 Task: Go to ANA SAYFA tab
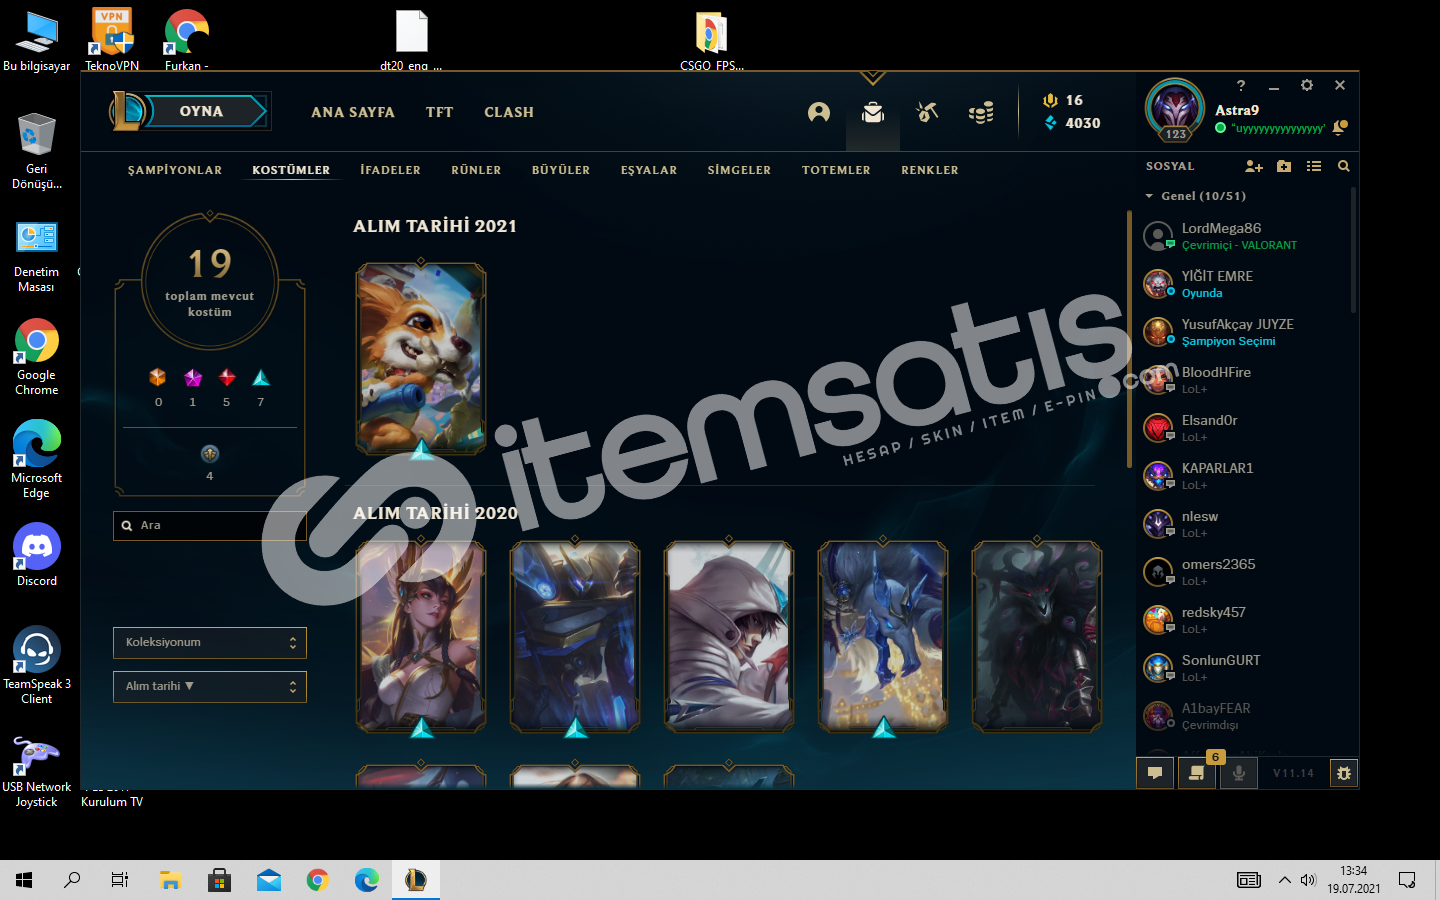tap(353, 112)
